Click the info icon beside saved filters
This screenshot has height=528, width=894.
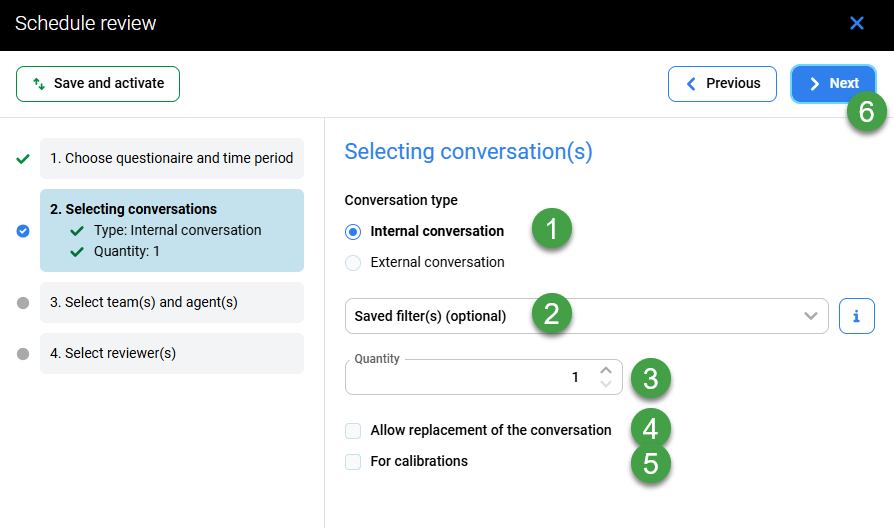[x=856, y=316]
